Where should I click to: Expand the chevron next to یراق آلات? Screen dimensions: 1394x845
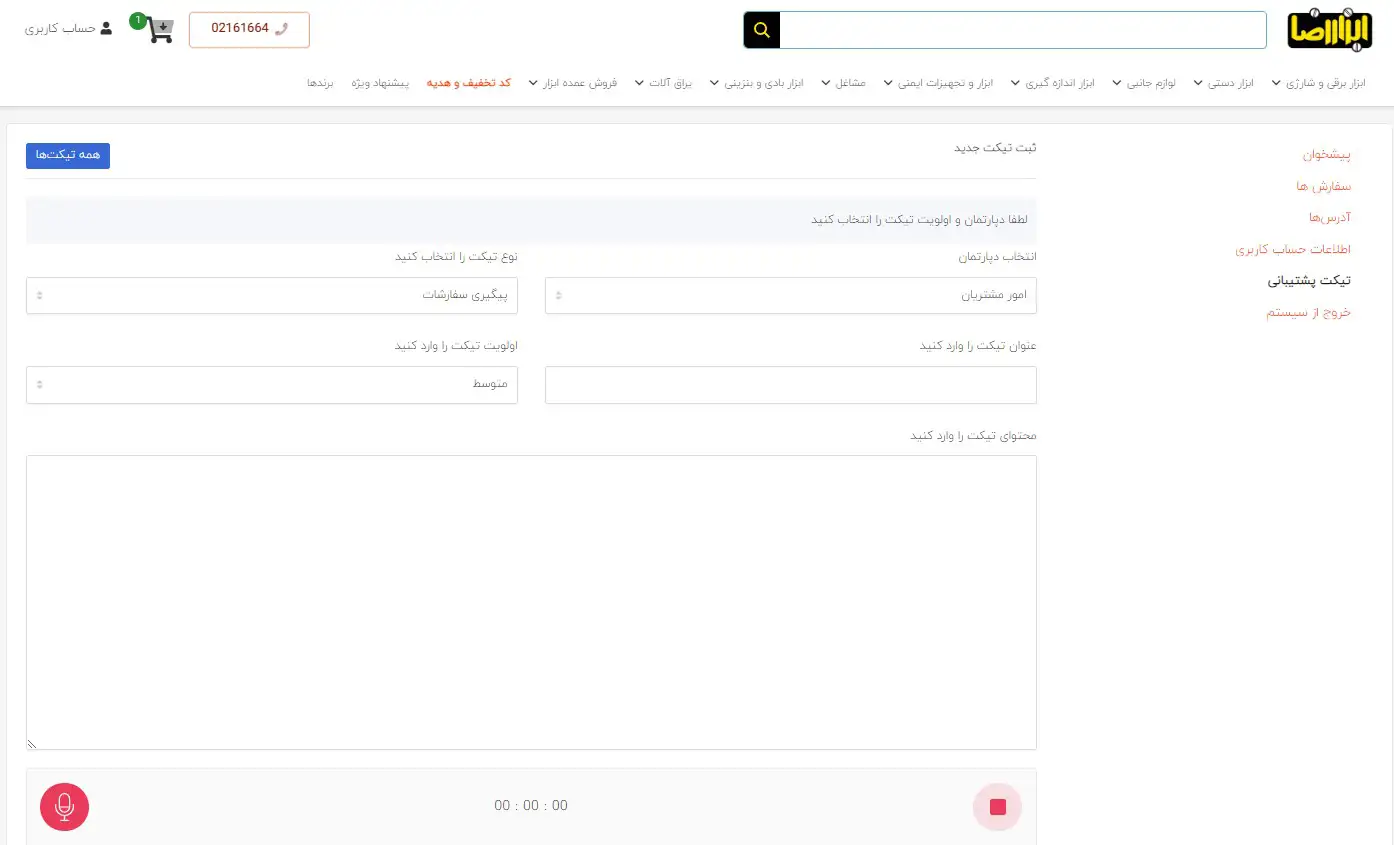pyautogui.click(x=639, y=83)
